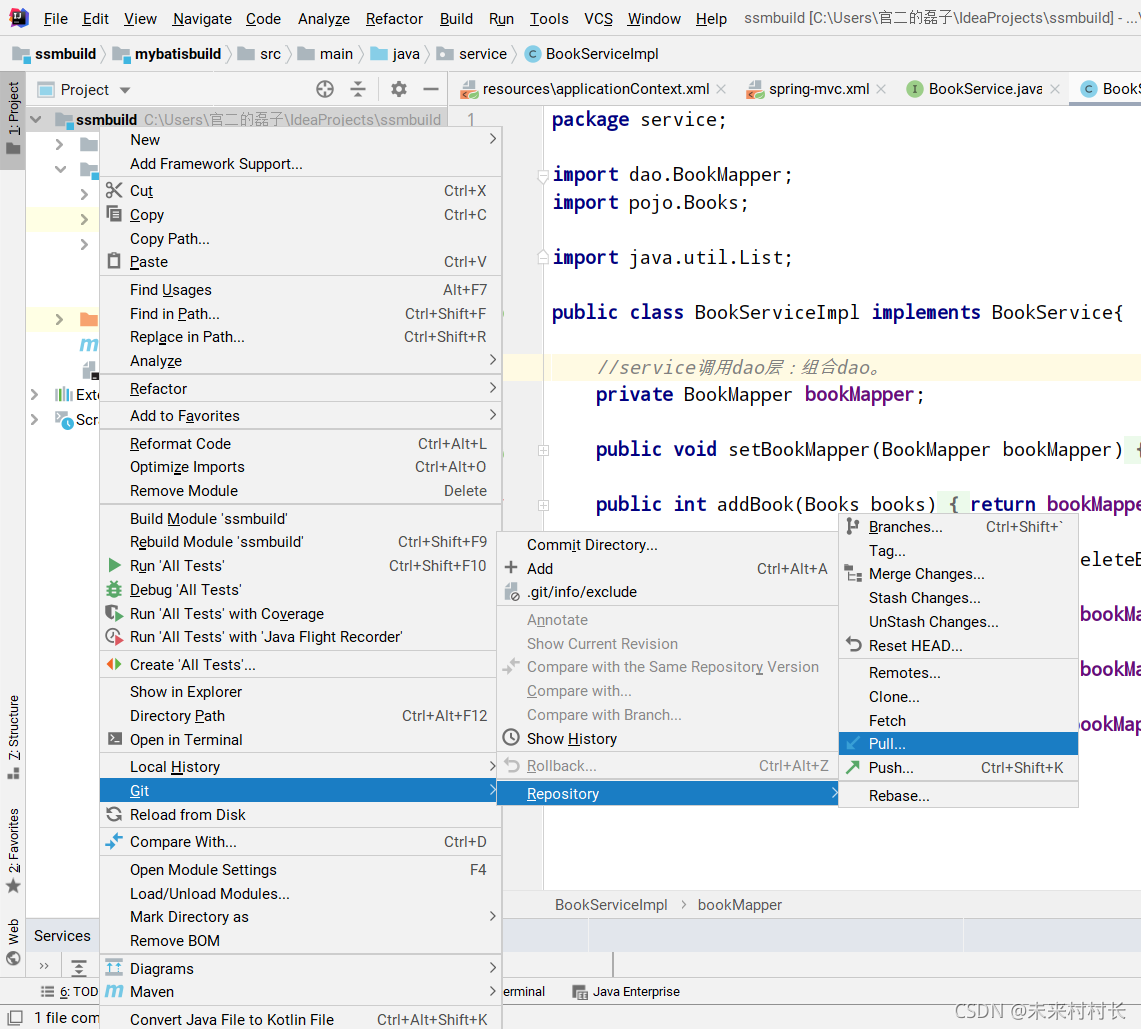Close the applicationContext.xml tab
This screenshot has width=1141, height=1029.
[721, 89]
